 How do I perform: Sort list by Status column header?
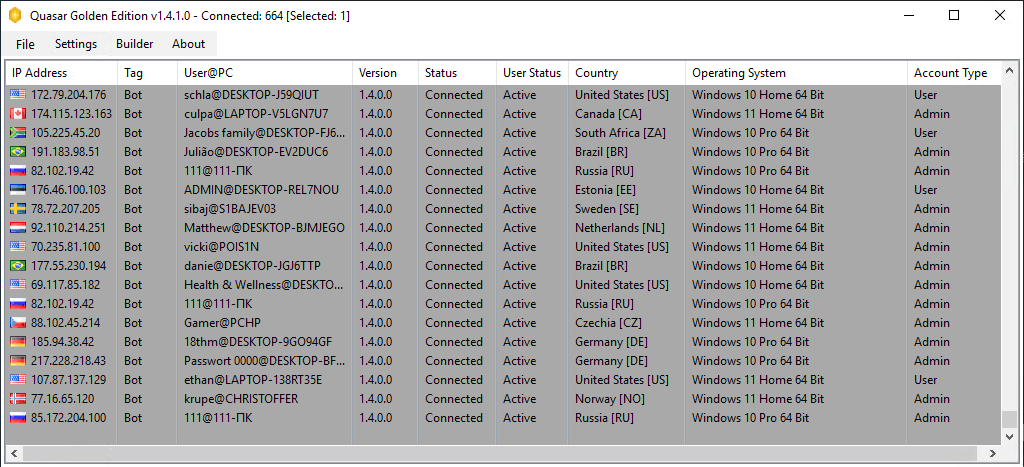coord(457,73)
